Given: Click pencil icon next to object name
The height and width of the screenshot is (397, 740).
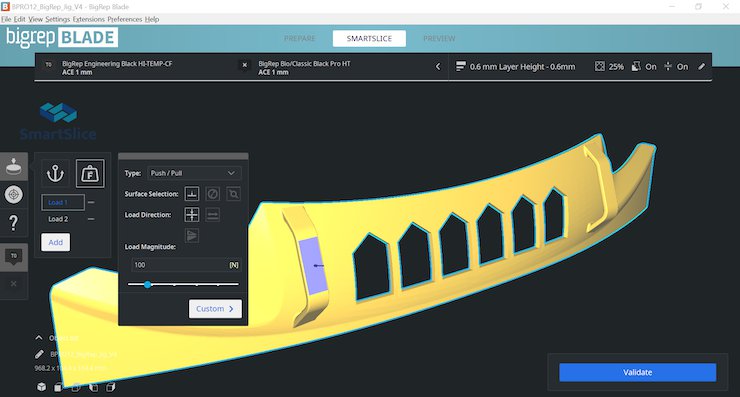Looking at the screenshot, I should point(39,354).
